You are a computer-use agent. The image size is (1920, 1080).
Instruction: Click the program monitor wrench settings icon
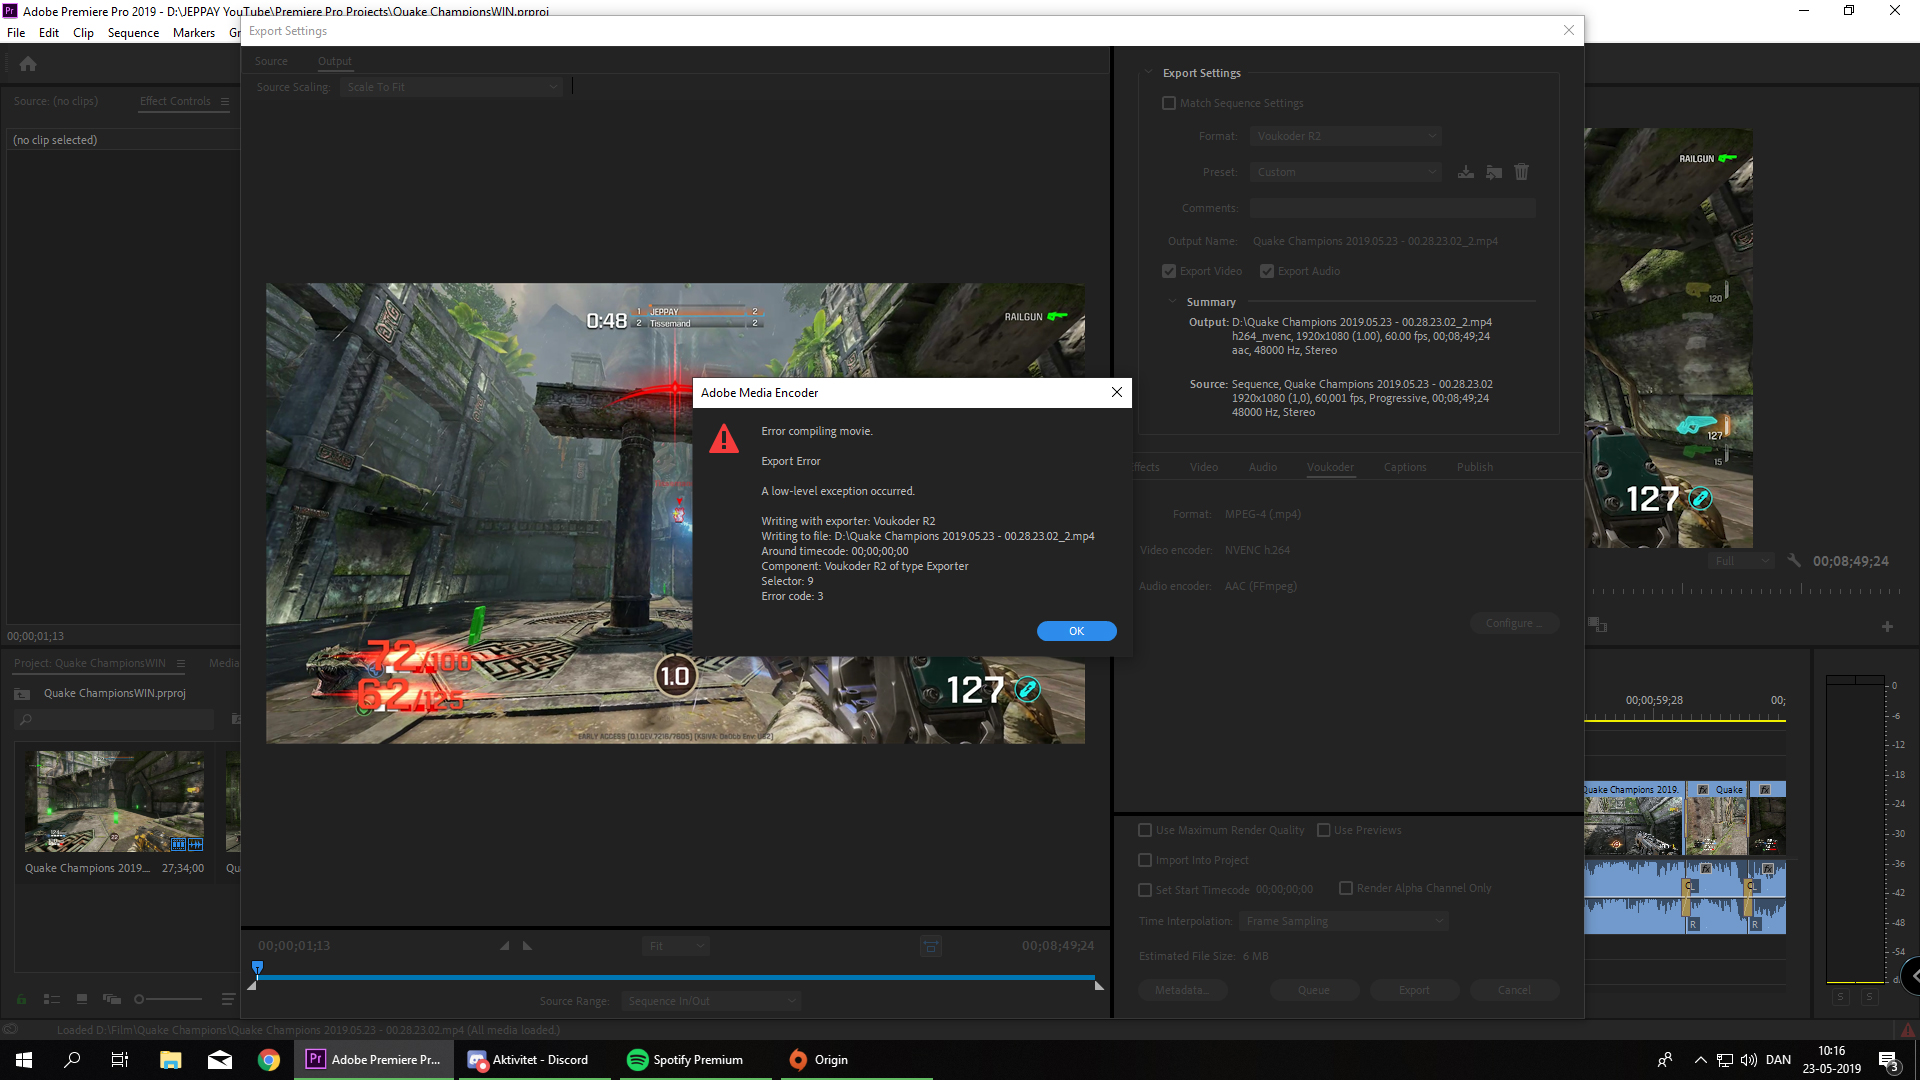1794,561
